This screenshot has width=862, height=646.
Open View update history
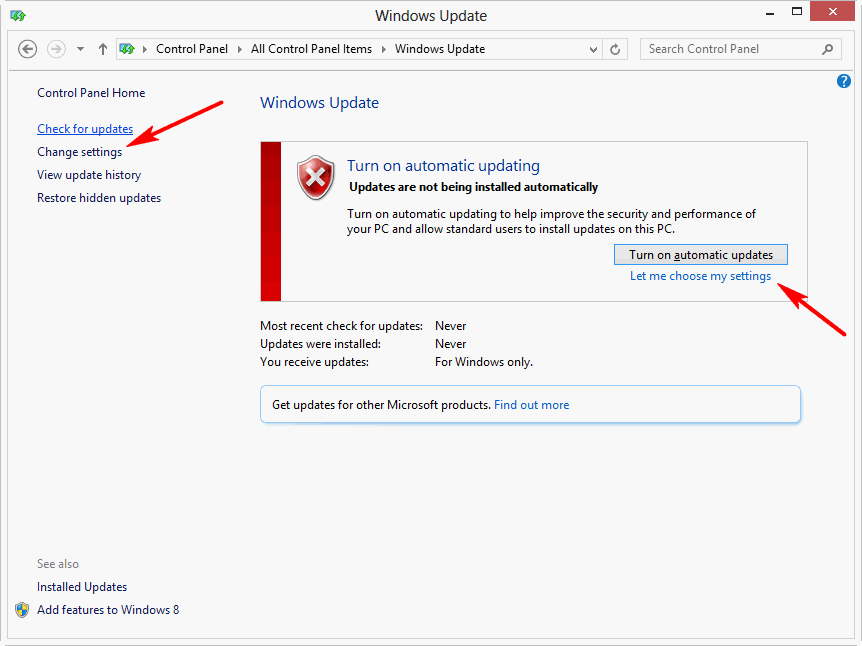tap(89, 175)
